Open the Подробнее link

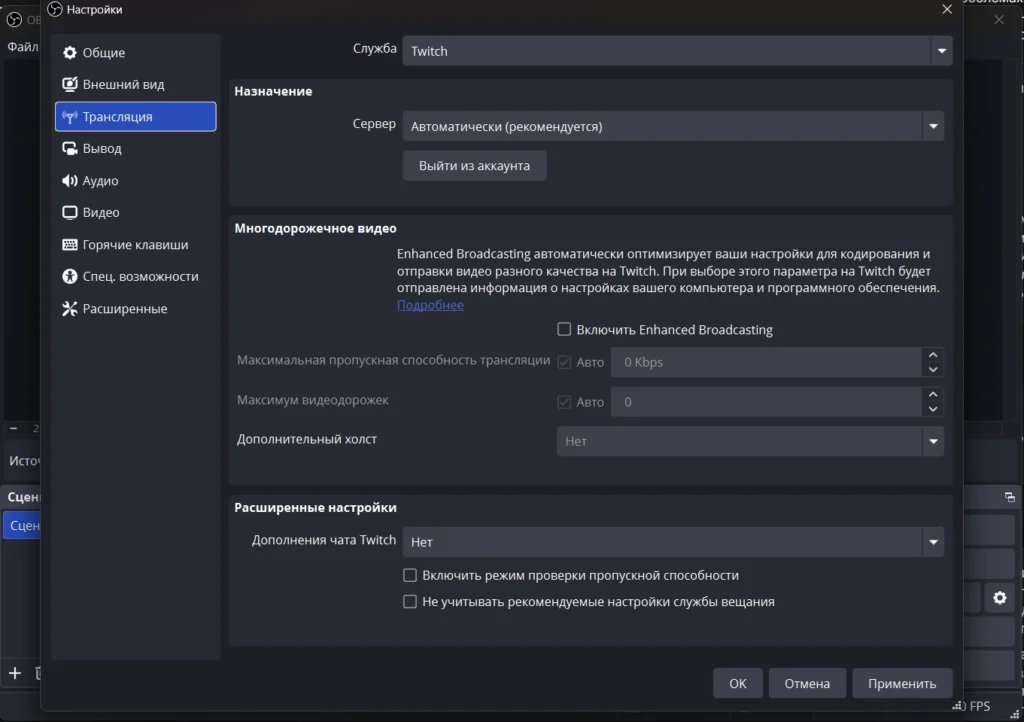pyautogui.click(x=430, y=305)
